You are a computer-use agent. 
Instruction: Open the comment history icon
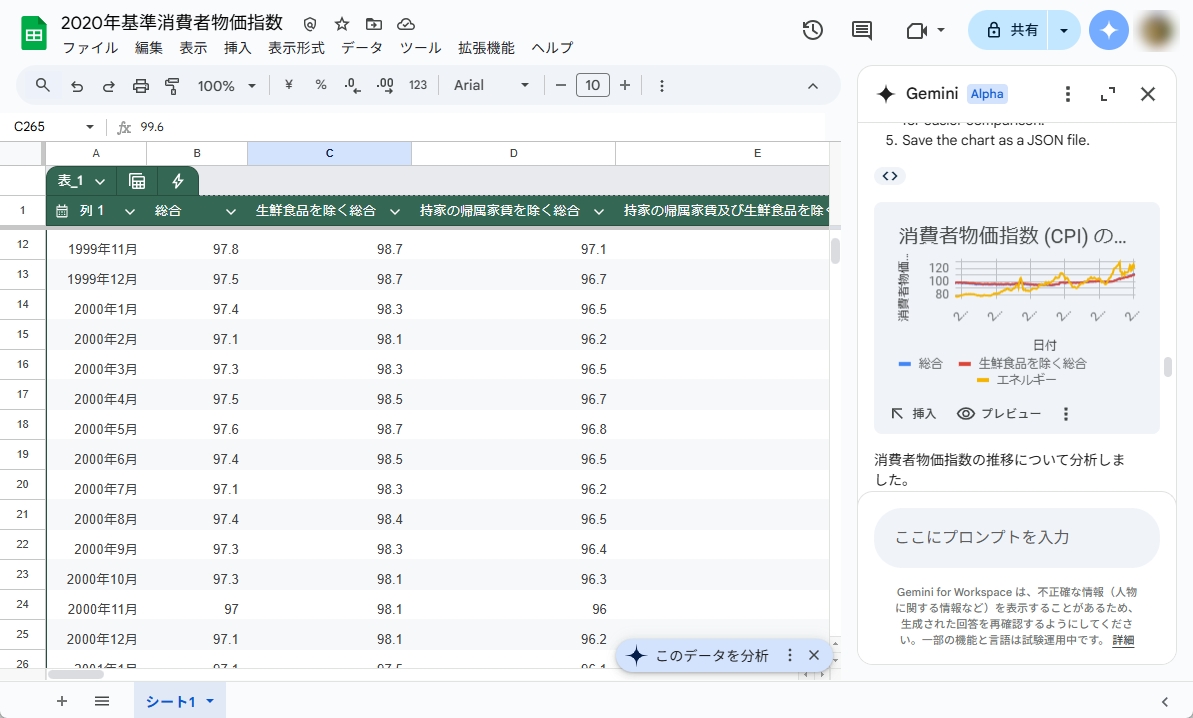(861, 30)
